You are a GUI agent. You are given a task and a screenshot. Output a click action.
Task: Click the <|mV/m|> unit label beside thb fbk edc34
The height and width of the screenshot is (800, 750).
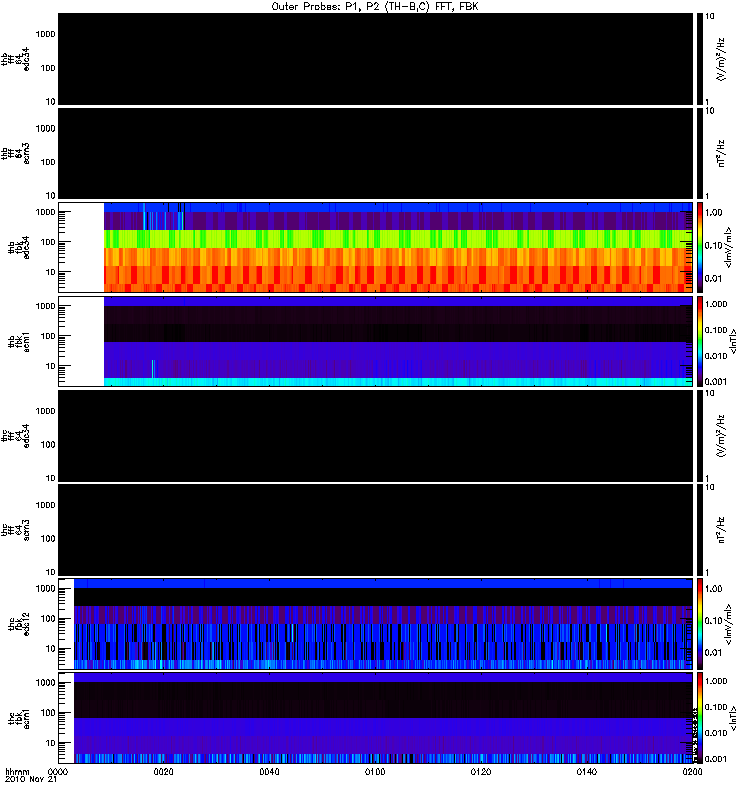pos(729,247)
